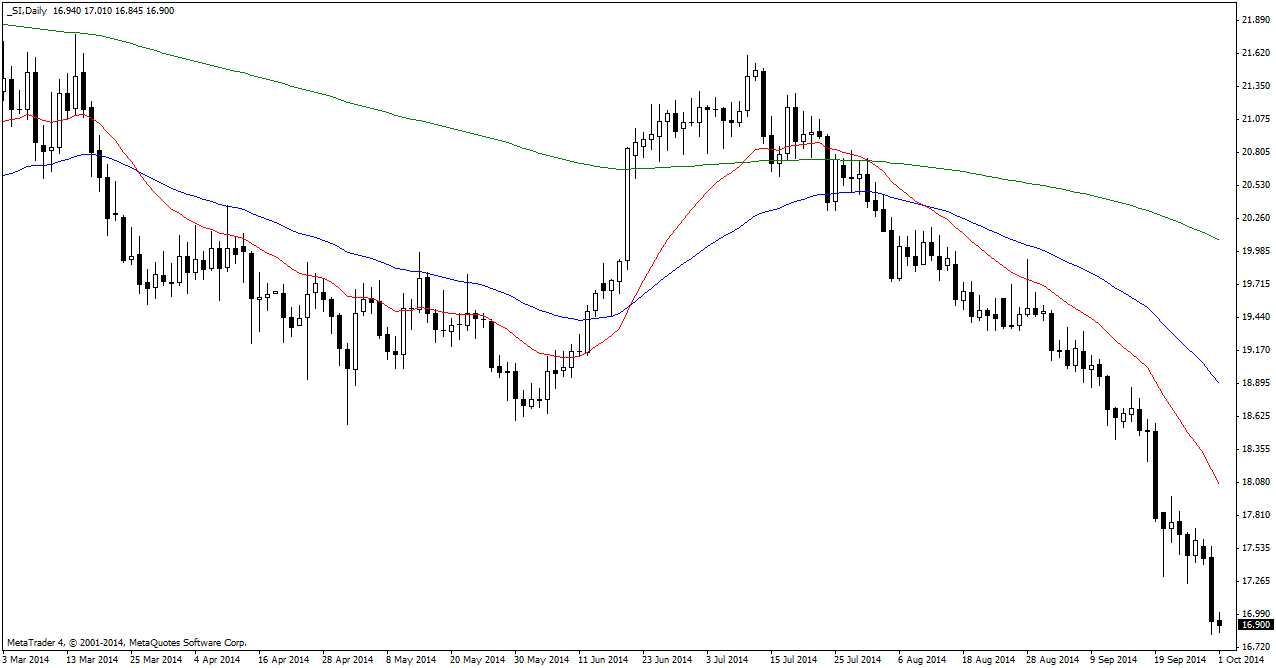Pick the 18.895 price level label
1276x668 pixels.
click(x=1255, y=383)
